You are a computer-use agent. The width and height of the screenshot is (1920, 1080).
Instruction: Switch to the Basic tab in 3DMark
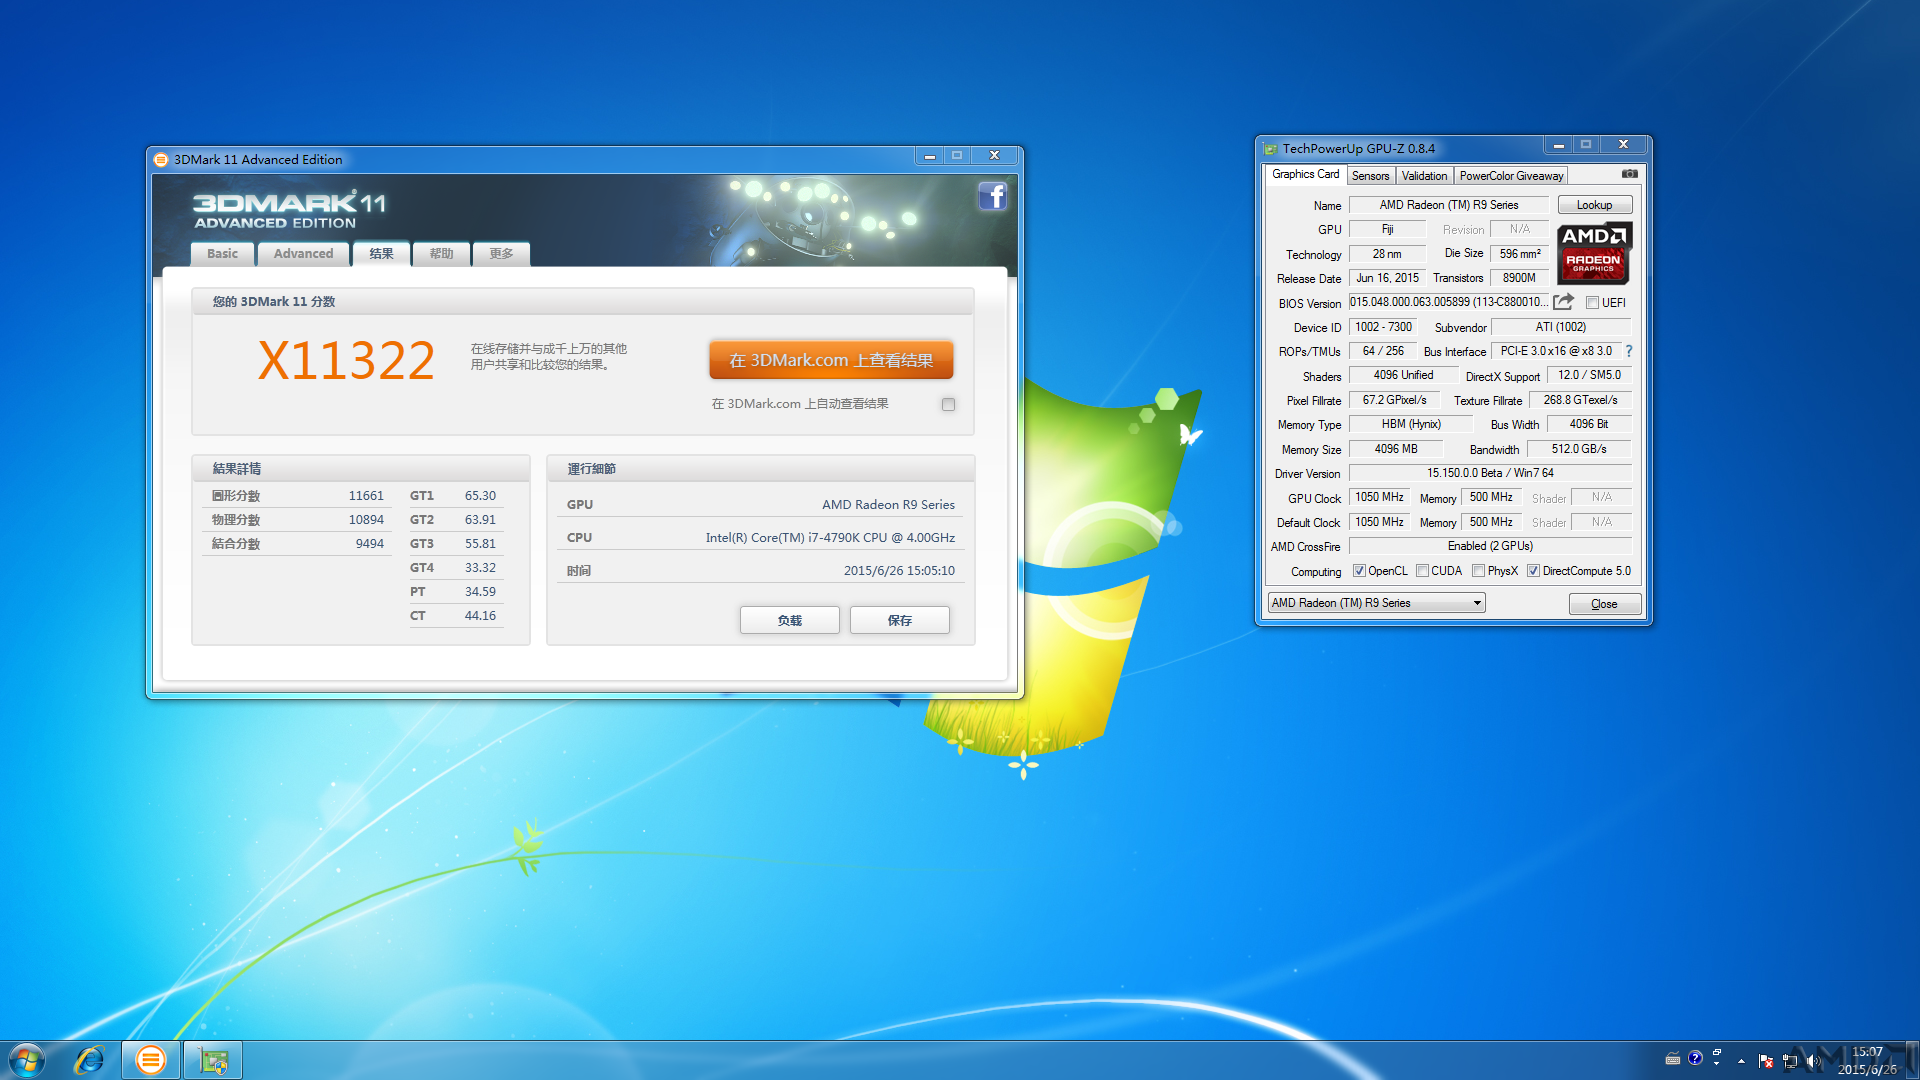[x=222, y=254]
